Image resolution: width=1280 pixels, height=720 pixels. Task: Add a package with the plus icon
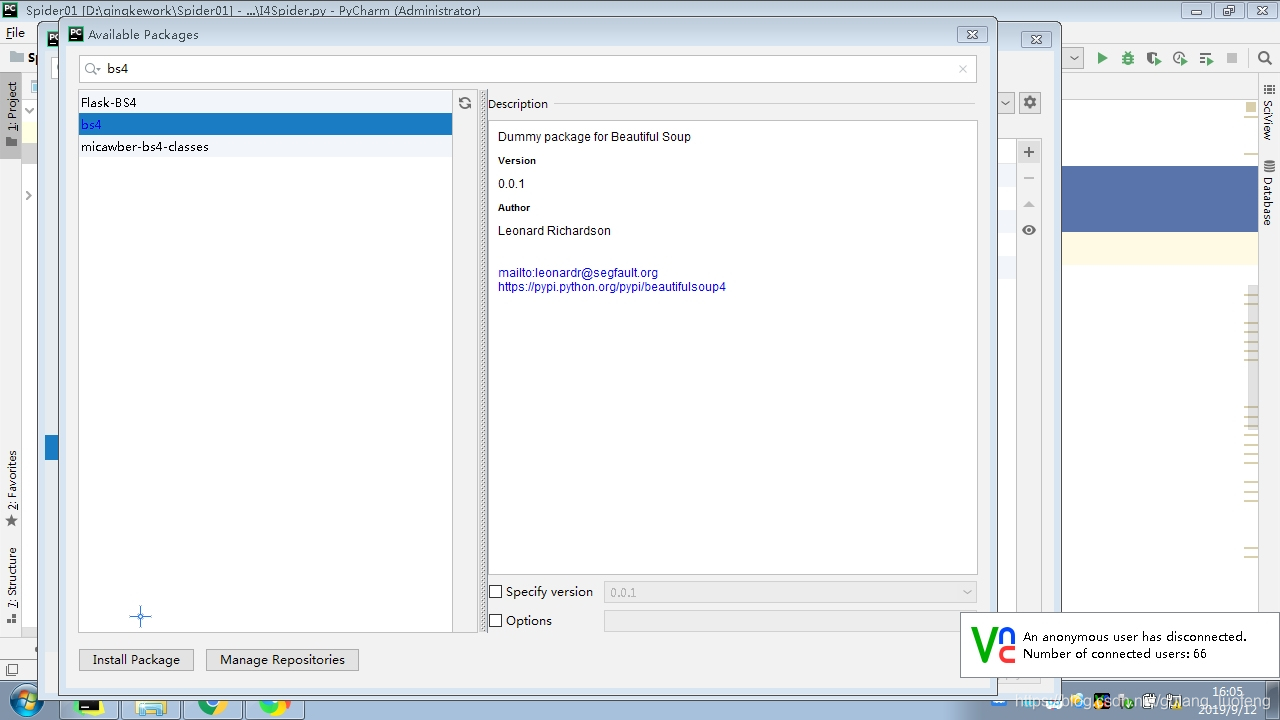1029,152
